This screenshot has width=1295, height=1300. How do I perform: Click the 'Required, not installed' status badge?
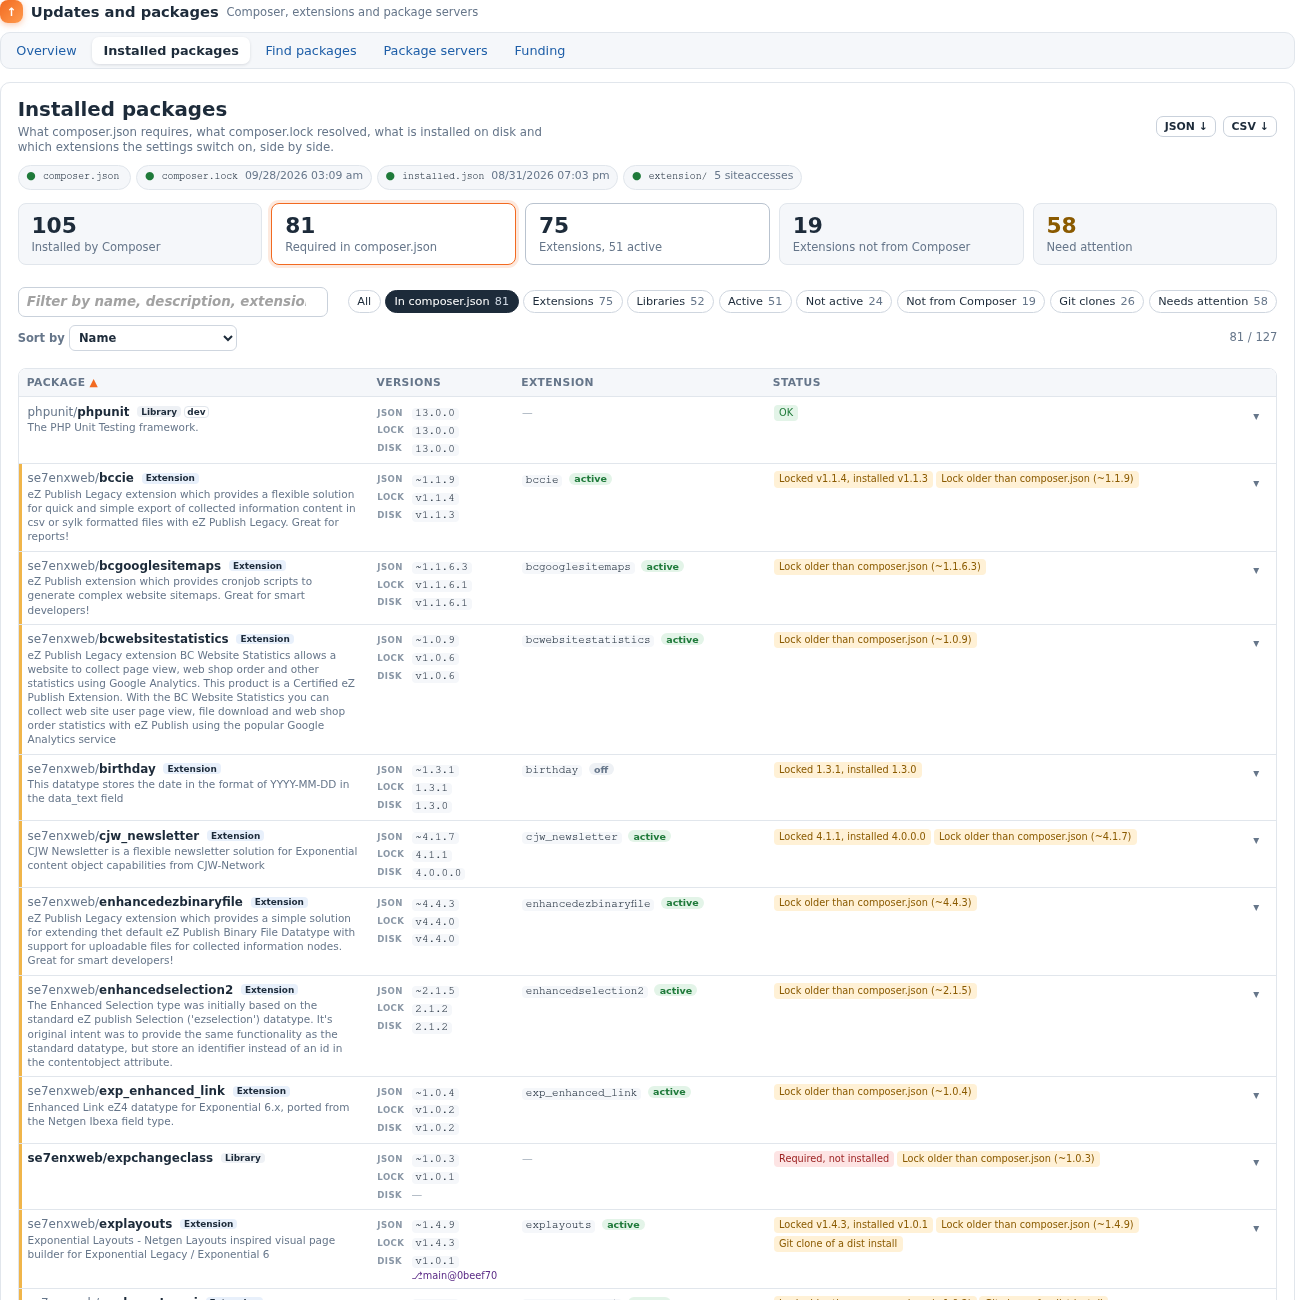coord(834,1159)
